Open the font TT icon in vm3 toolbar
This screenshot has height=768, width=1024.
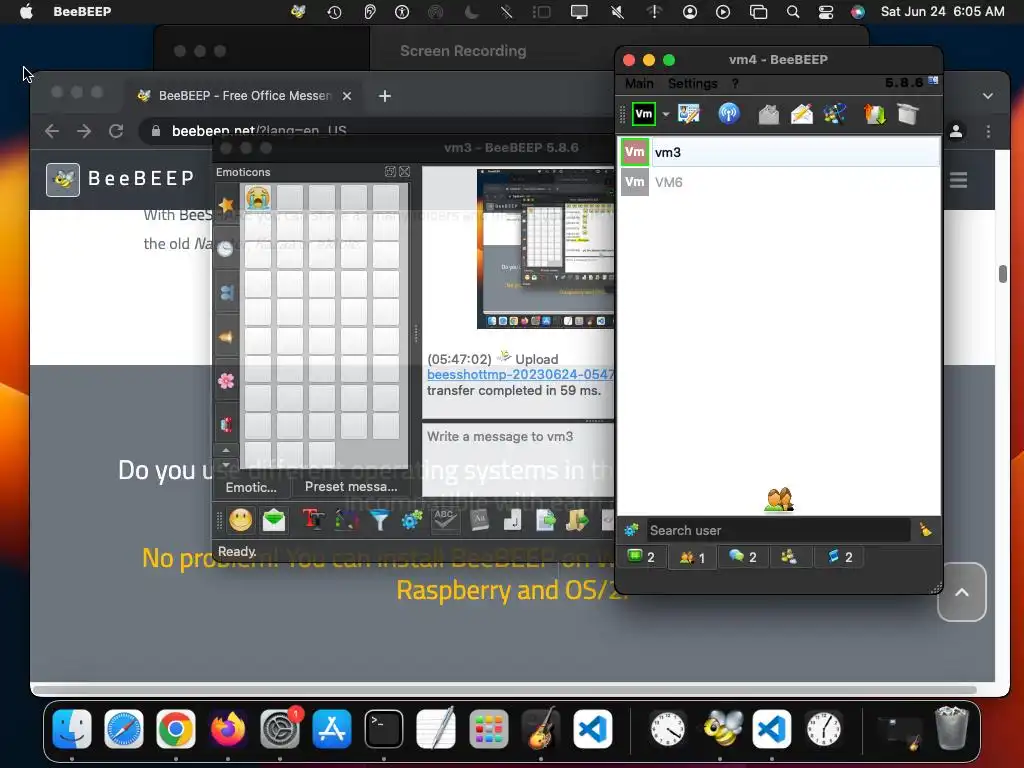(x=313, y=520)
